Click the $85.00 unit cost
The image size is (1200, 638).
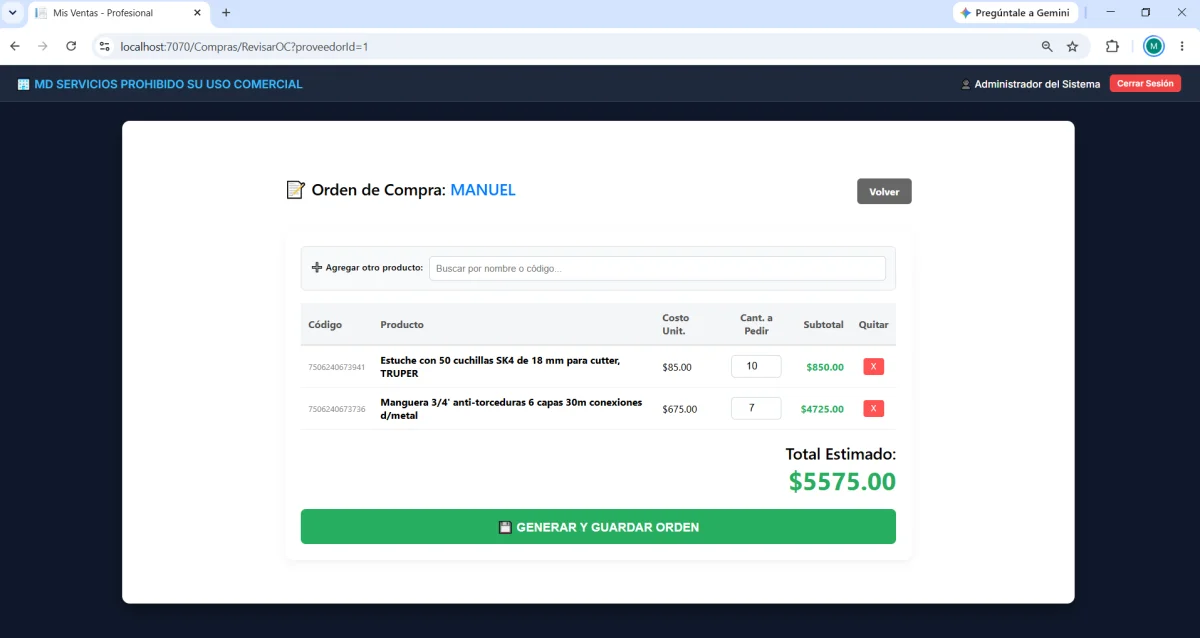pyautogui.click(x=677, y=367)
